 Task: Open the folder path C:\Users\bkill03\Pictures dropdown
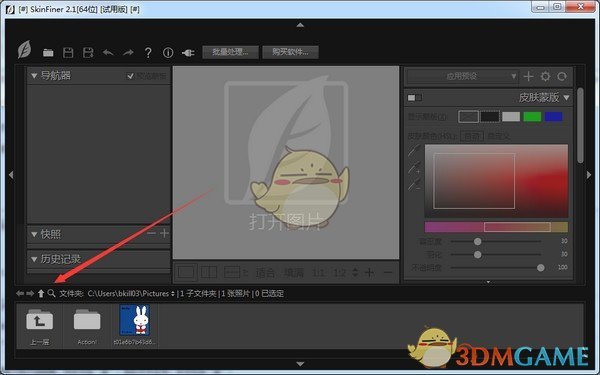tap(131, 293)
